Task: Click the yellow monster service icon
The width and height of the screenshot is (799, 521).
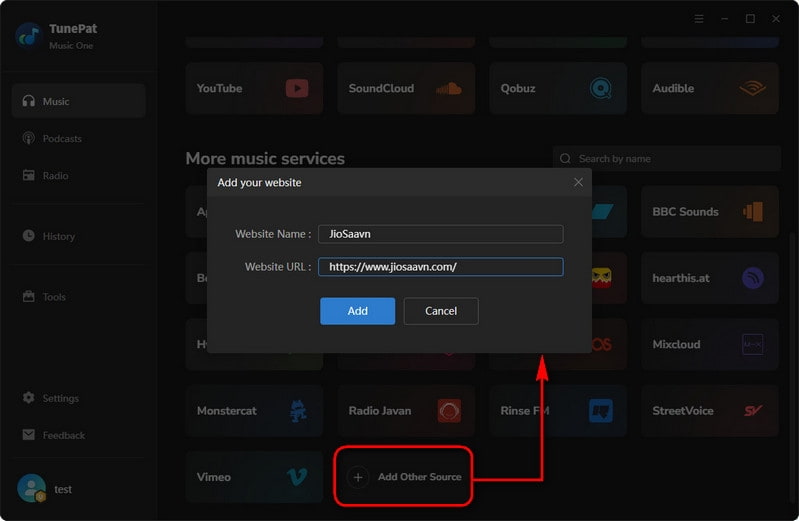Action: coord(602,278)
